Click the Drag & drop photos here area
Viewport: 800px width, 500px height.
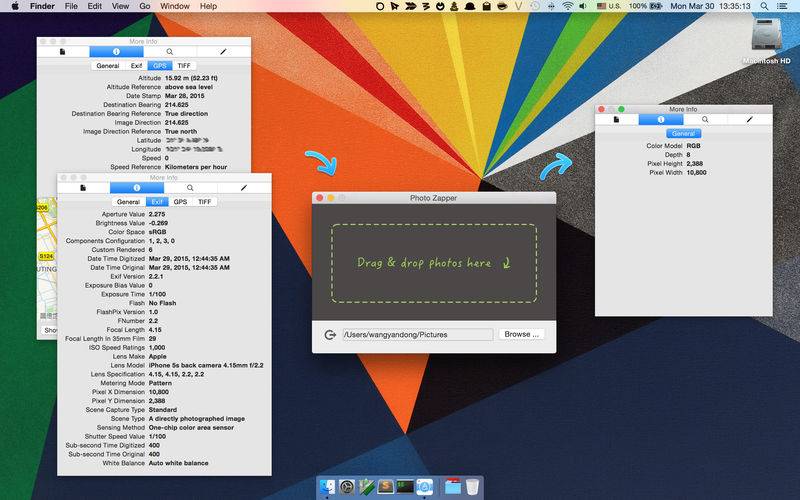point(434,263)
